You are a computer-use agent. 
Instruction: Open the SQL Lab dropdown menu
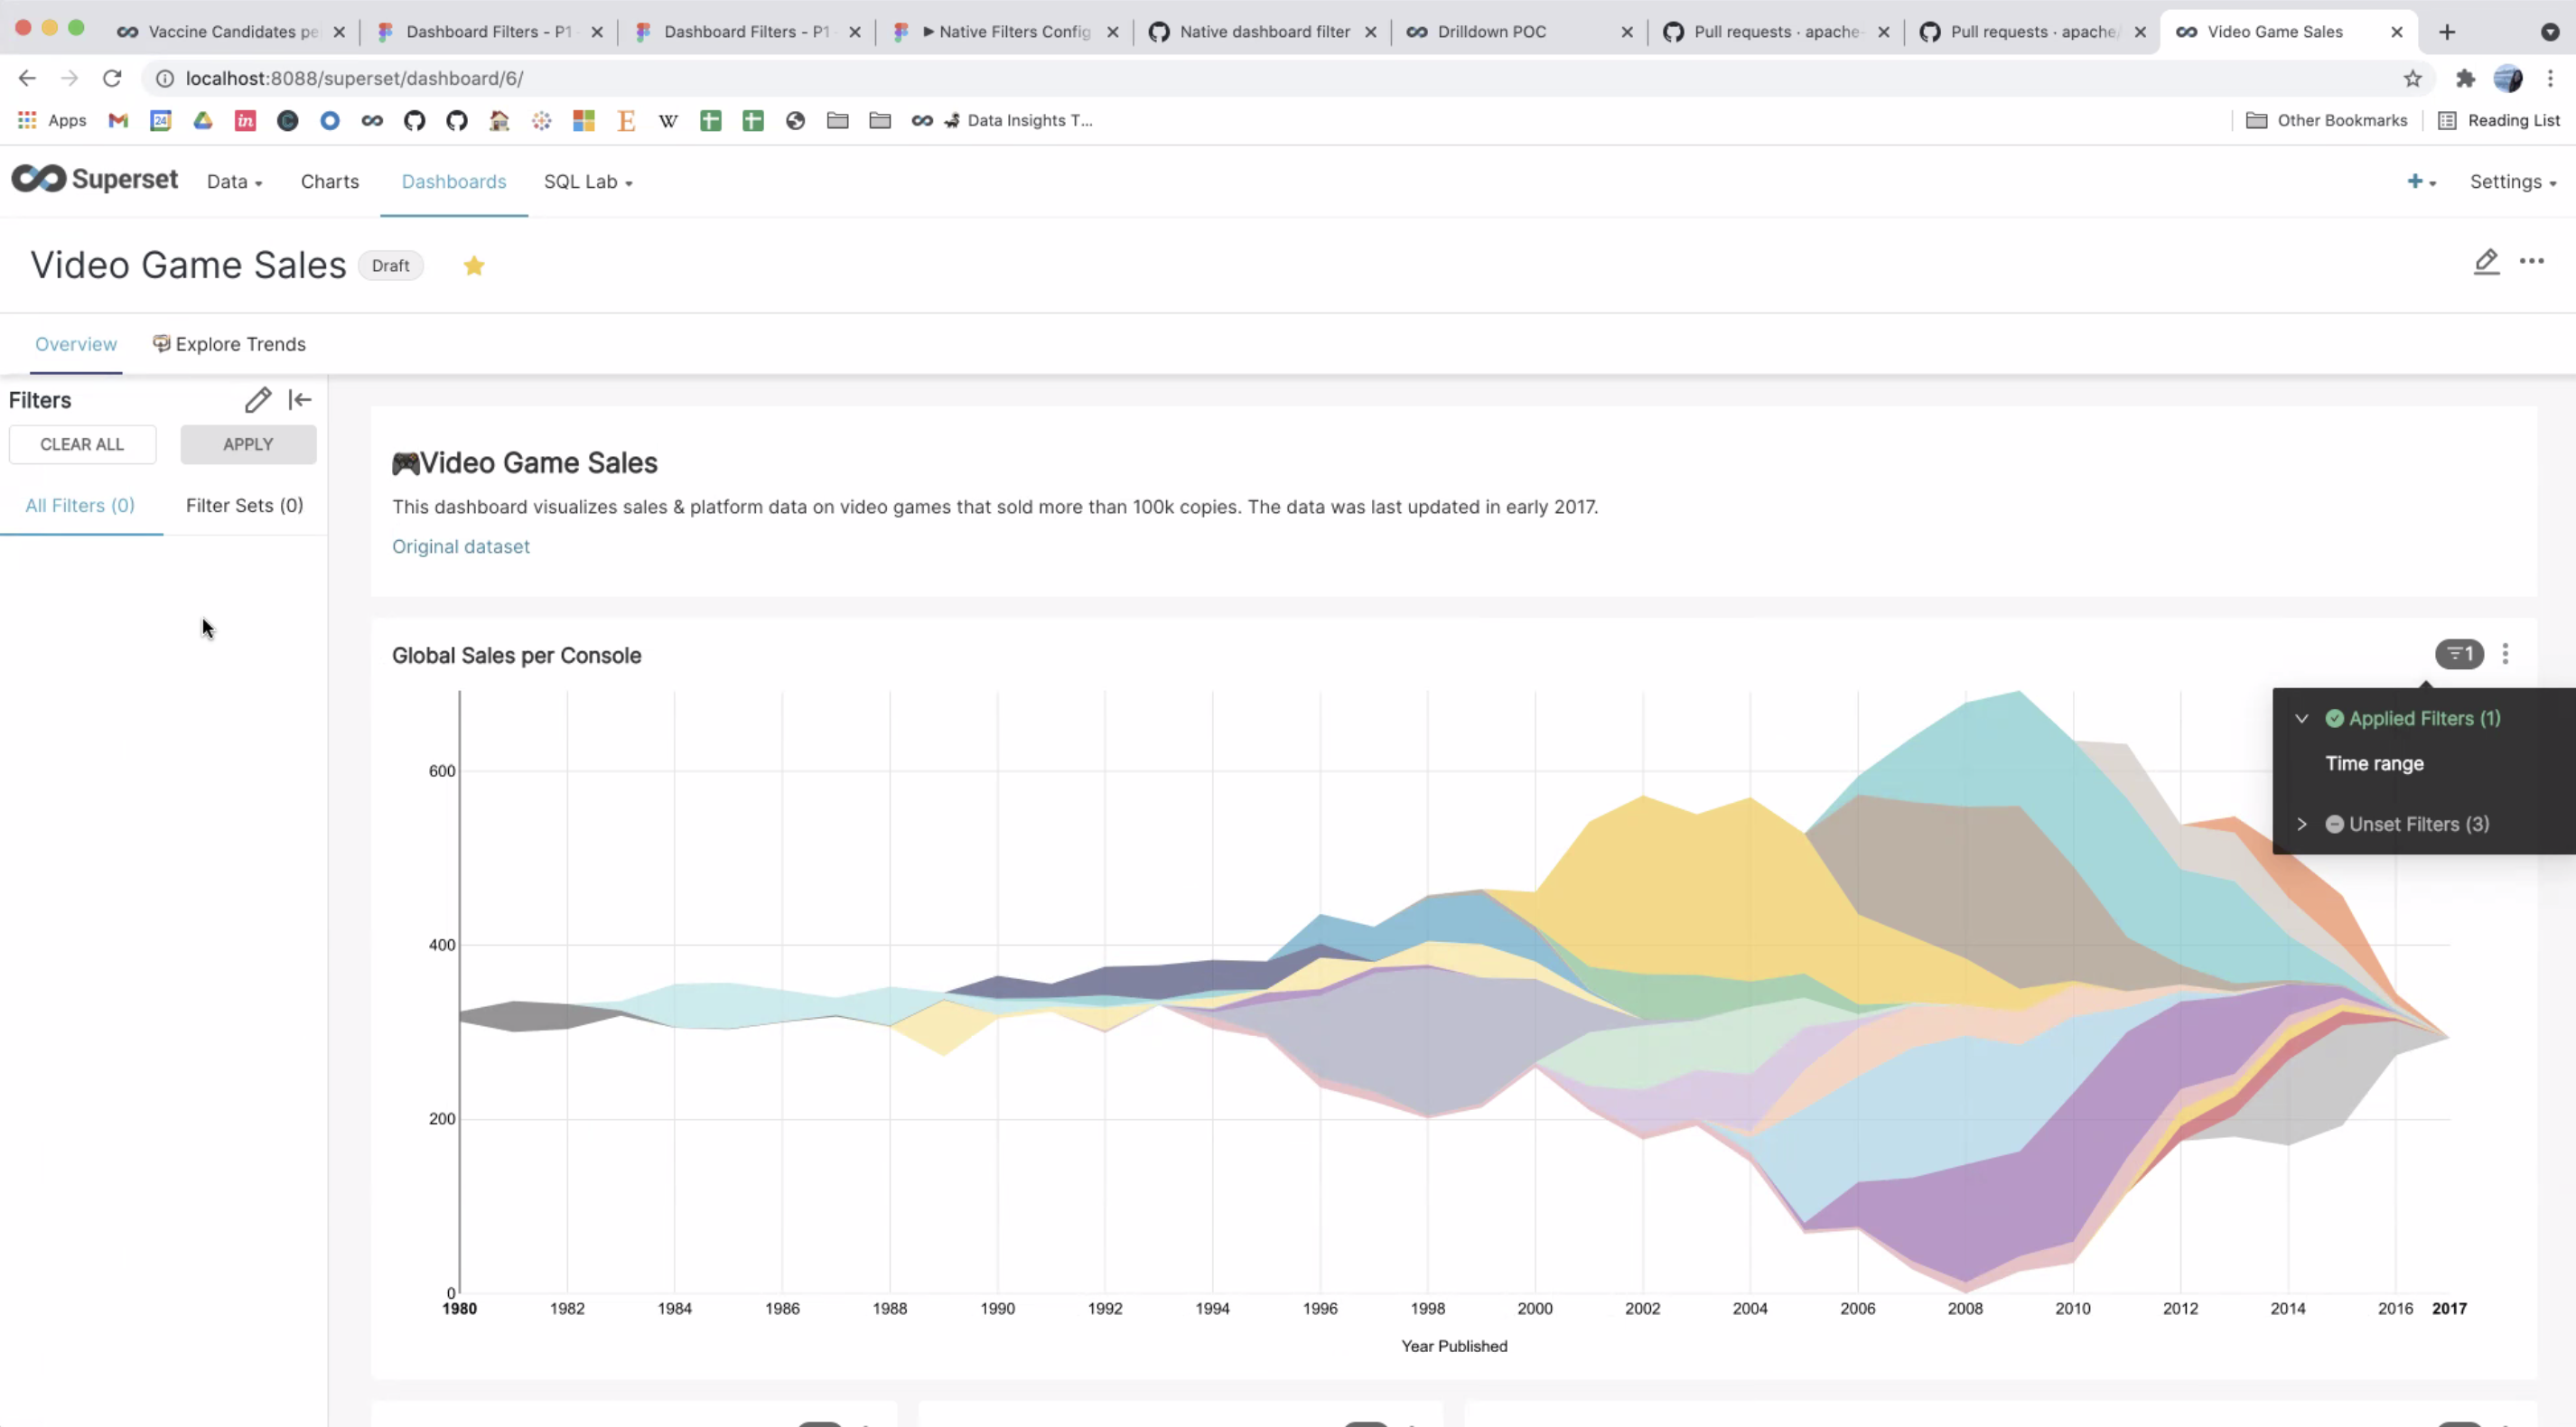(x=587, y=182)
